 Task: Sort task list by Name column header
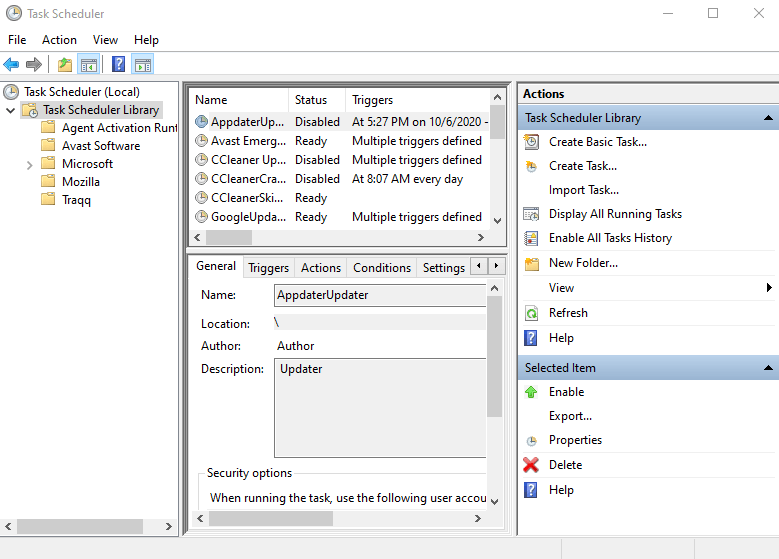tap(239, 100)
